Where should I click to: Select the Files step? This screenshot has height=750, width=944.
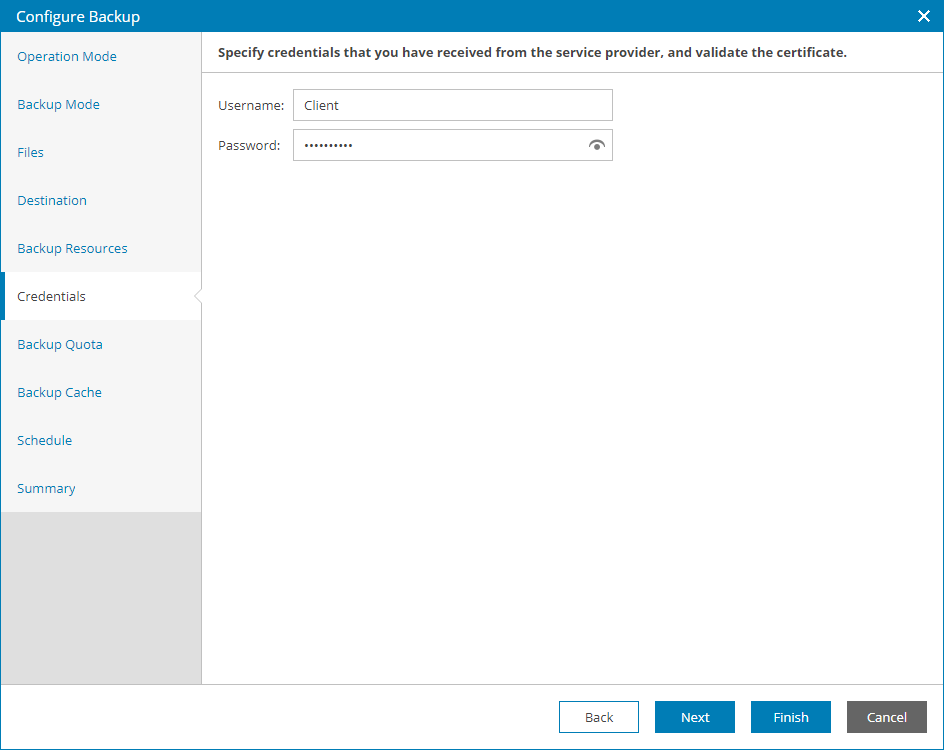[x=31, y=153]
